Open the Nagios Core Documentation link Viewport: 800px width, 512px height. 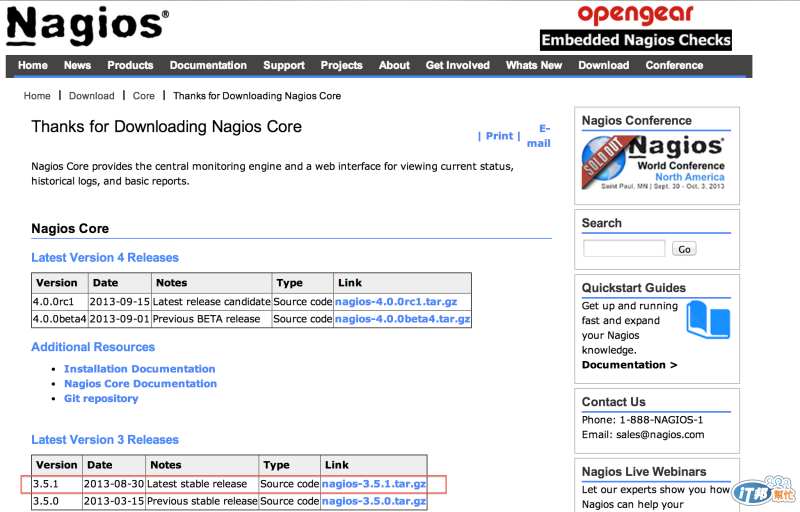(140, 383)
